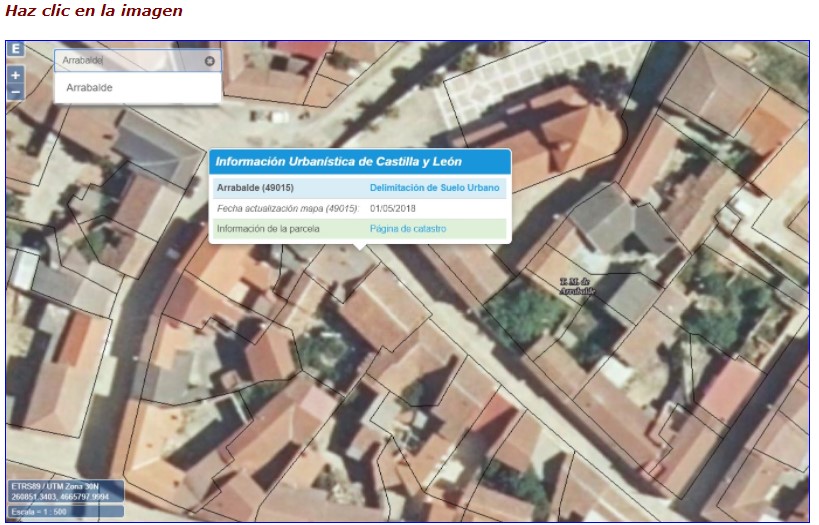The width and height of the screenshot is (819, 525).
Task: Click the E button above zoom controls
Action: click(x=14, y=49)
